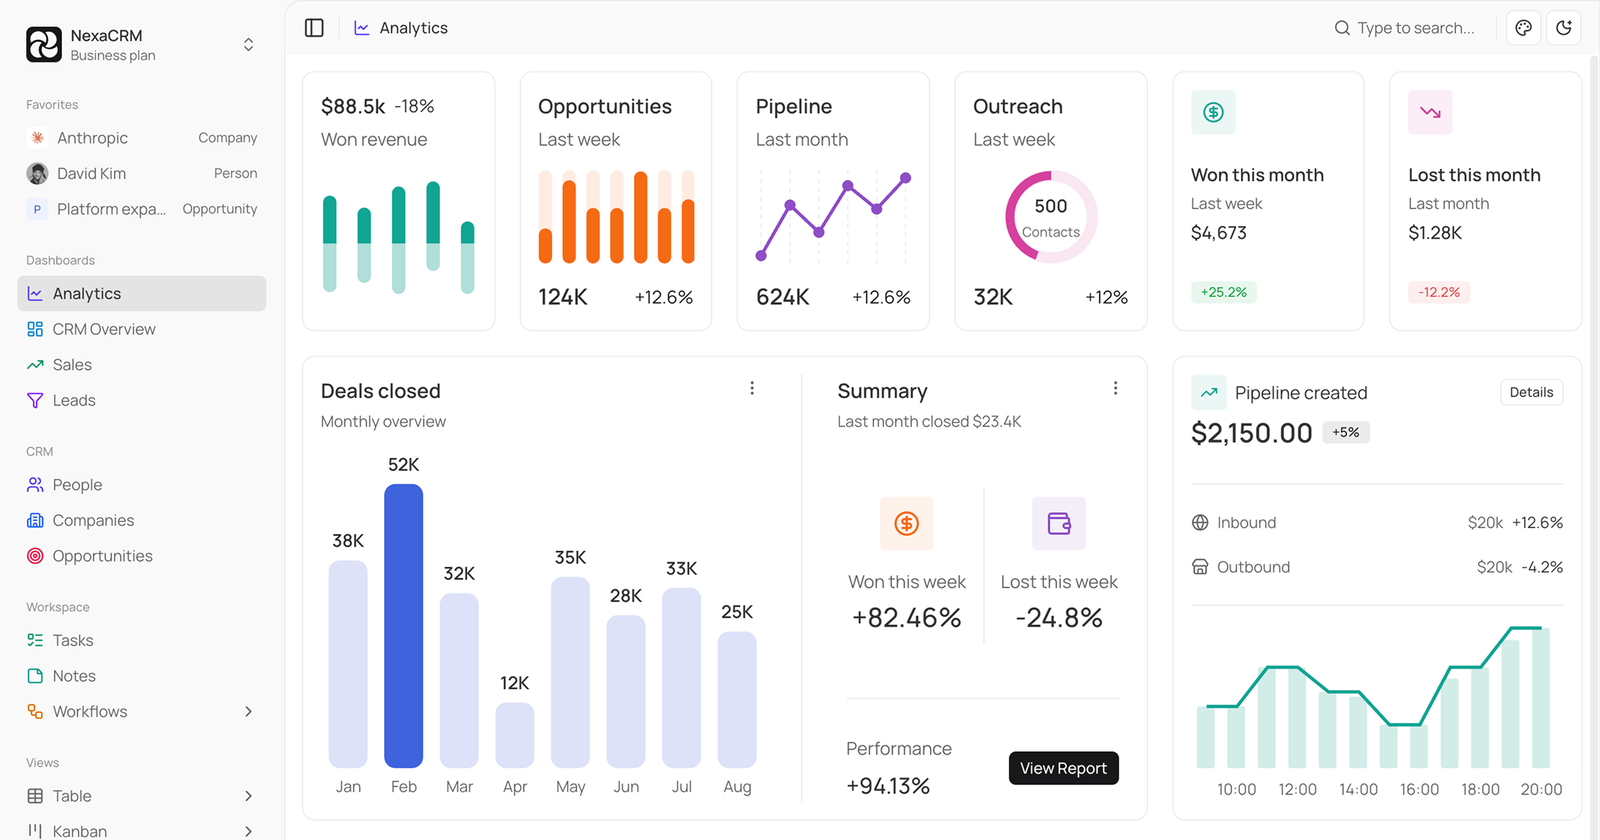The height and width of the screenshot is (840, 1600).
Task: Click the Pipeline created trend icon
Action: [x=1209, y=392]
